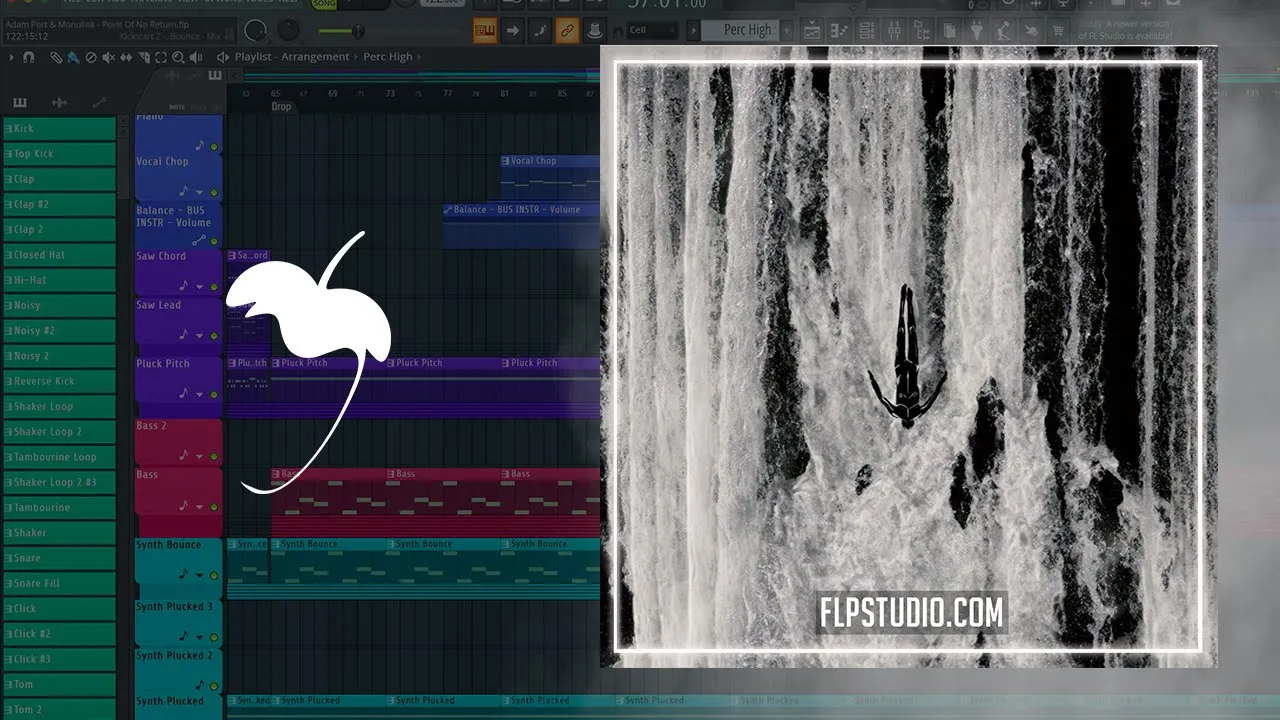Select the Zoom magnifier tool in playlist toolbar
The image size is (1280, 720).
click(177, 57)
